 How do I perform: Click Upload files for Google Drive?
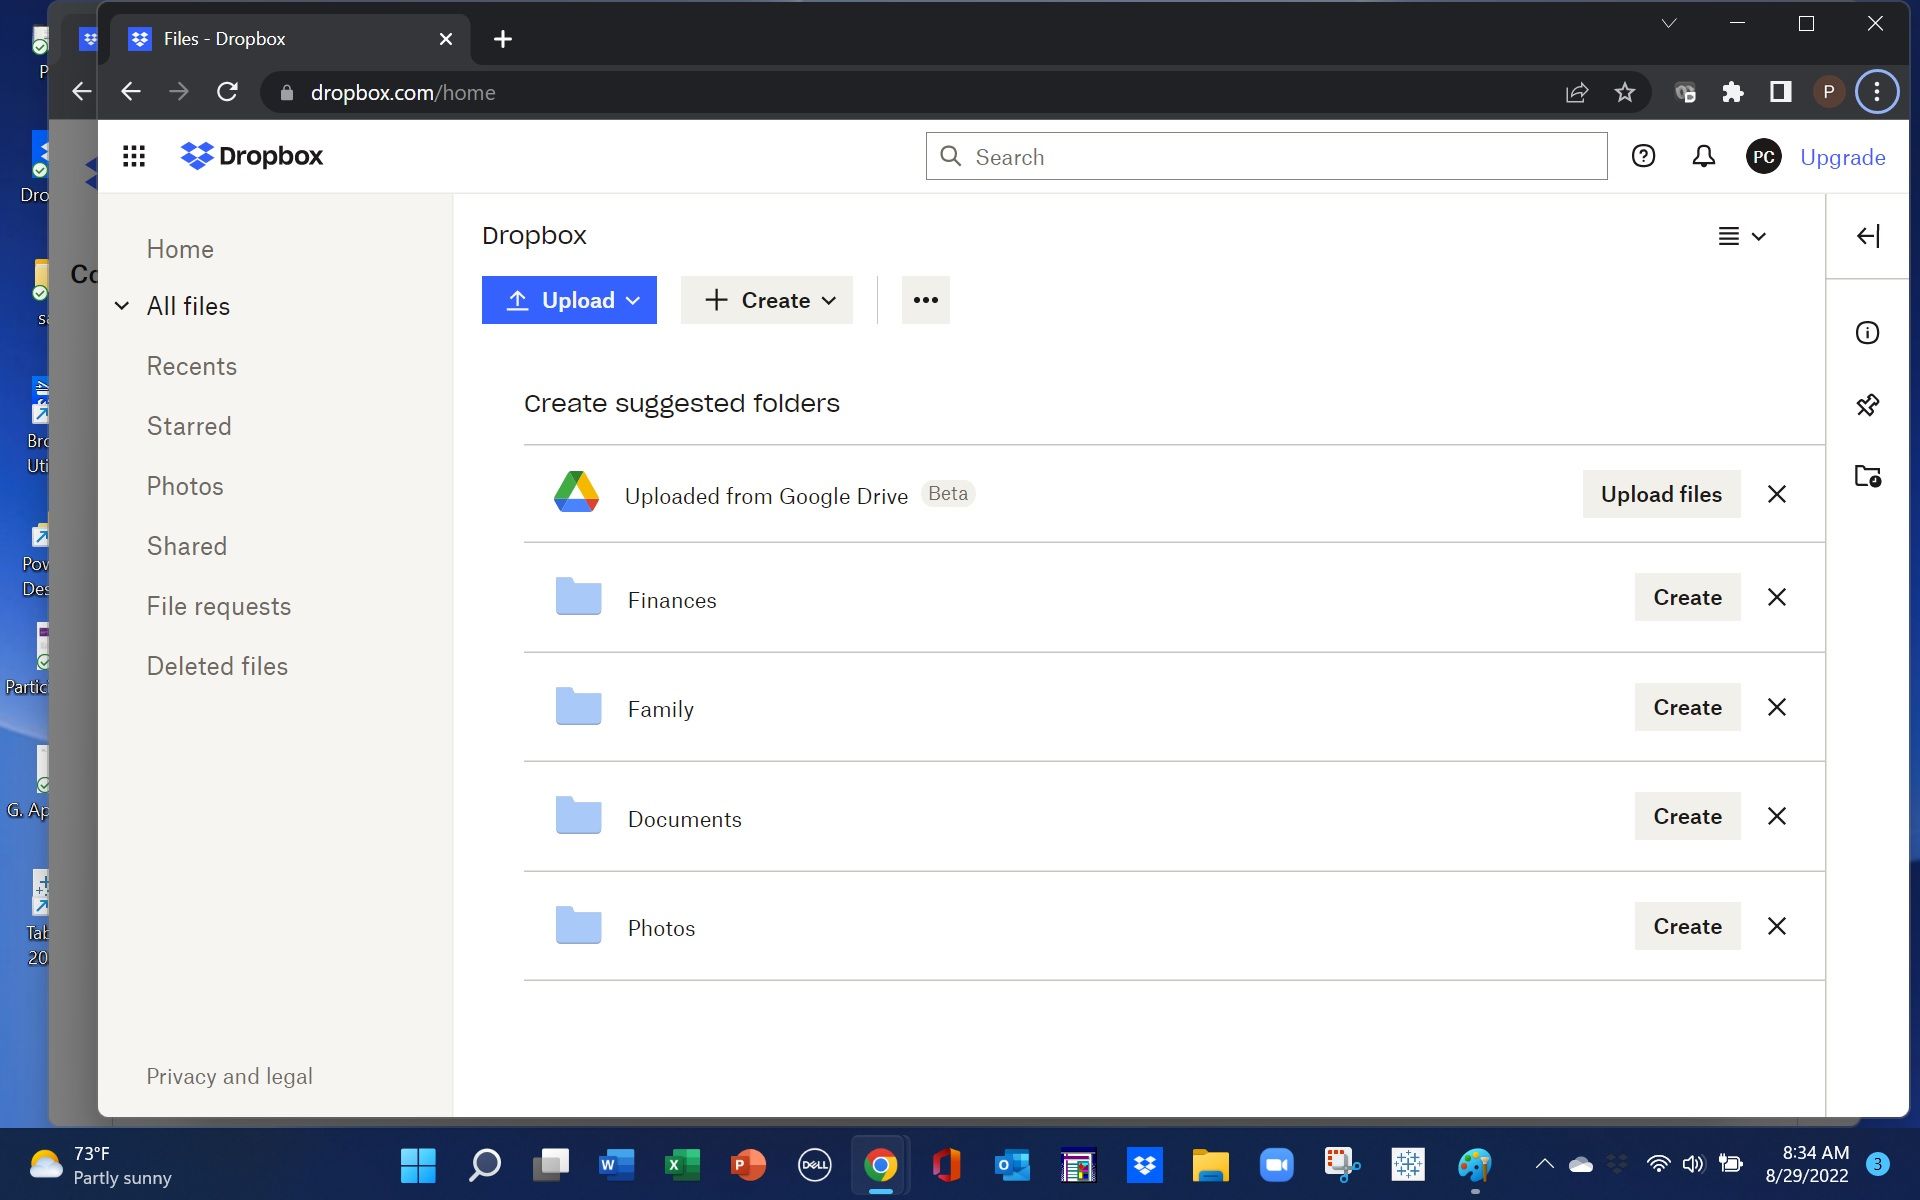pos(1661,494)
